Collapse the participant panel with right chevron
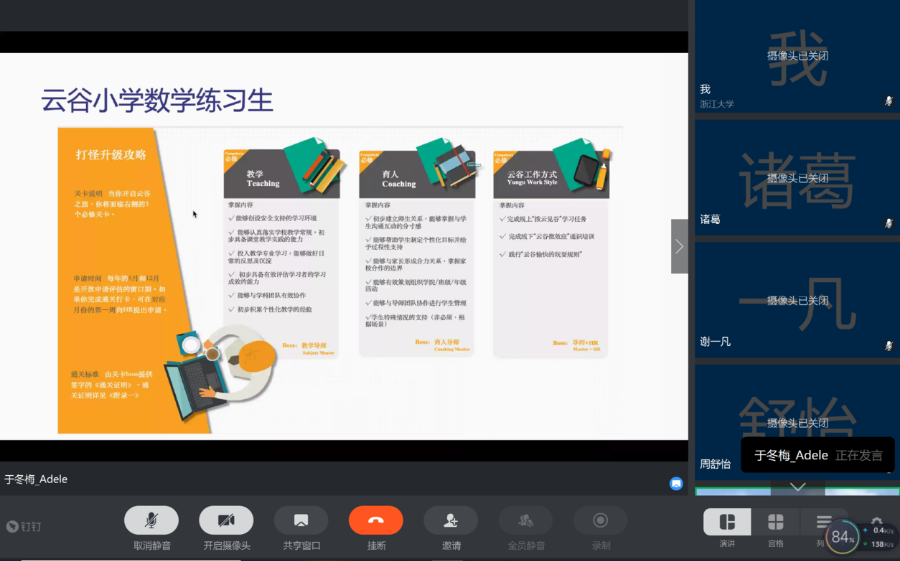 click(679, 246)
